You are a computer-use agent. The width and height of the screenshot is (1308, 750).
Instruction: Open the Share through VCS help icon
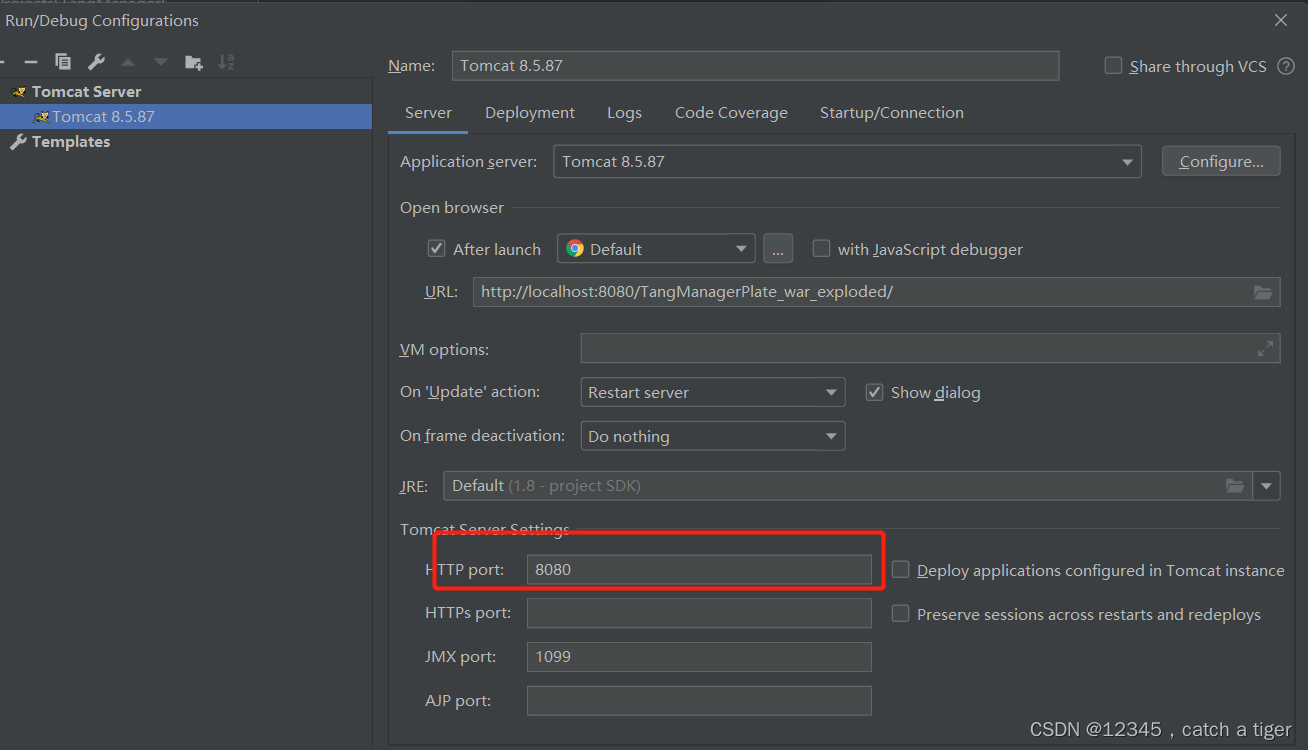(1286, 66)
